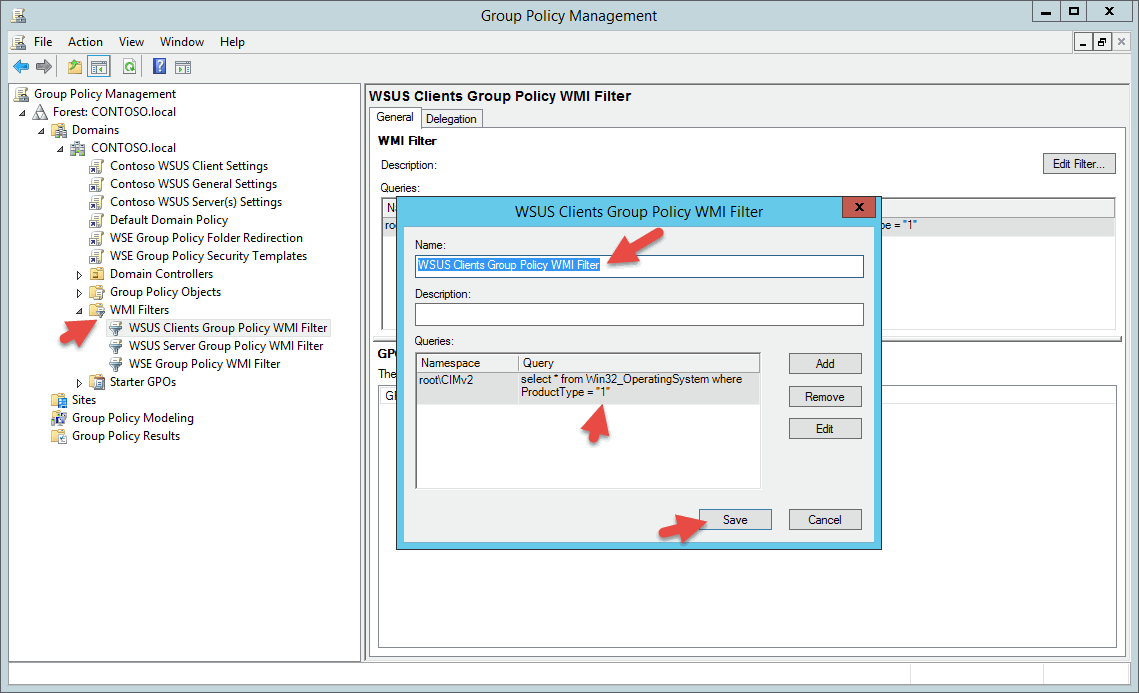Viewport: 1139px width, 693px height.
Task: Click the Namespace column header
Action: (x=467, y=363)
